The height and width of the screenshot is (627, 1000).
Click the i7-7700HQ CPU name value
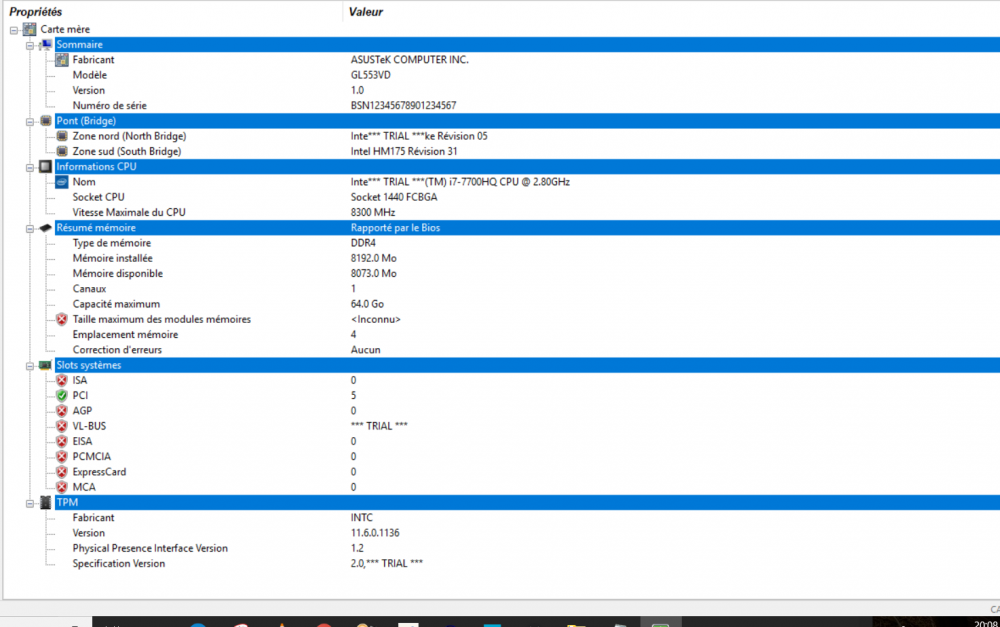(x=460, y=182)
